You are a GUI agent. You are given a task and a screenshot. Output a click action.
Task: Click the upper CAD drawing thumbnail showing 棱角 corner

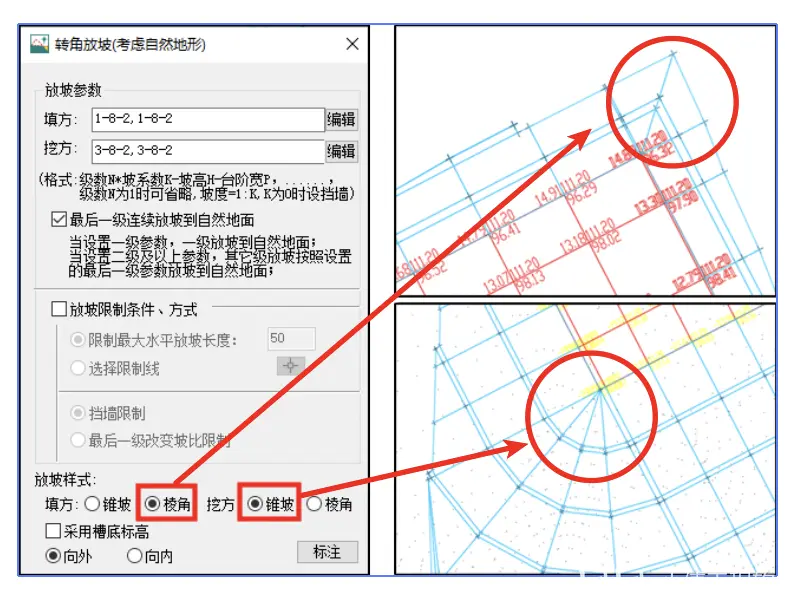[586, 161]
